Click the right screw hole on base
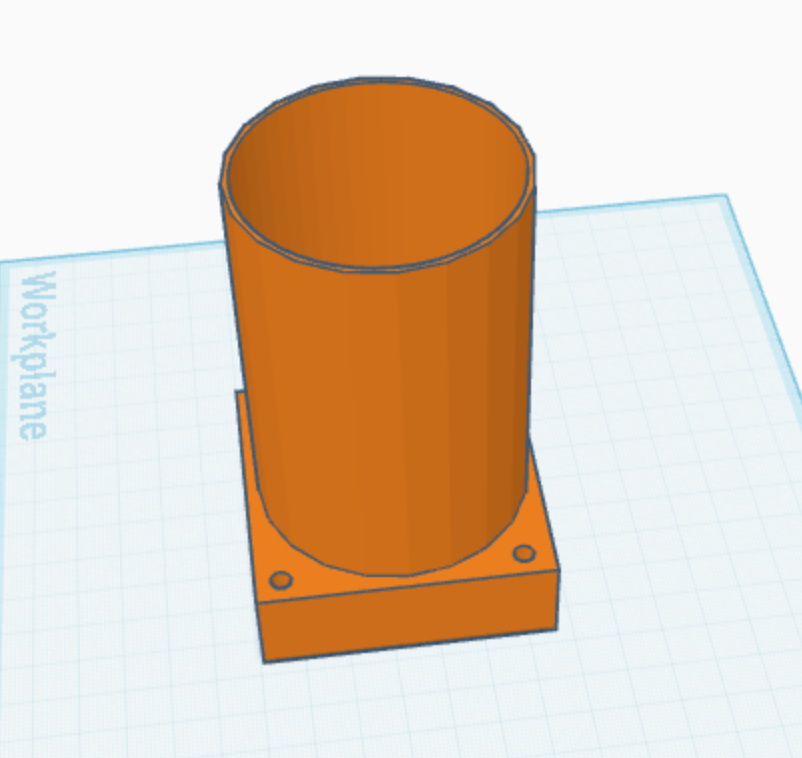802x758 pixels. (524, 553)
